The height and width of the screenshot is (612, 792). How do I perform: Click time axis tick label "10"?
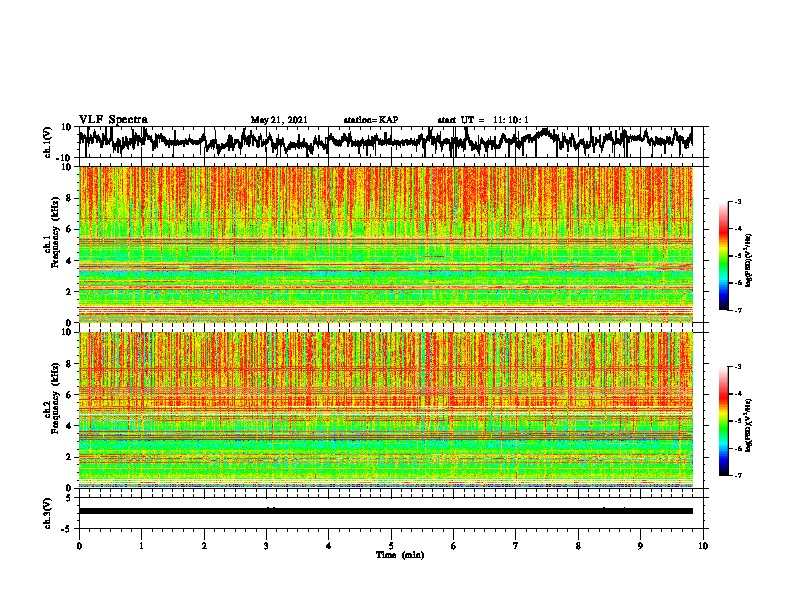point(703,546)
